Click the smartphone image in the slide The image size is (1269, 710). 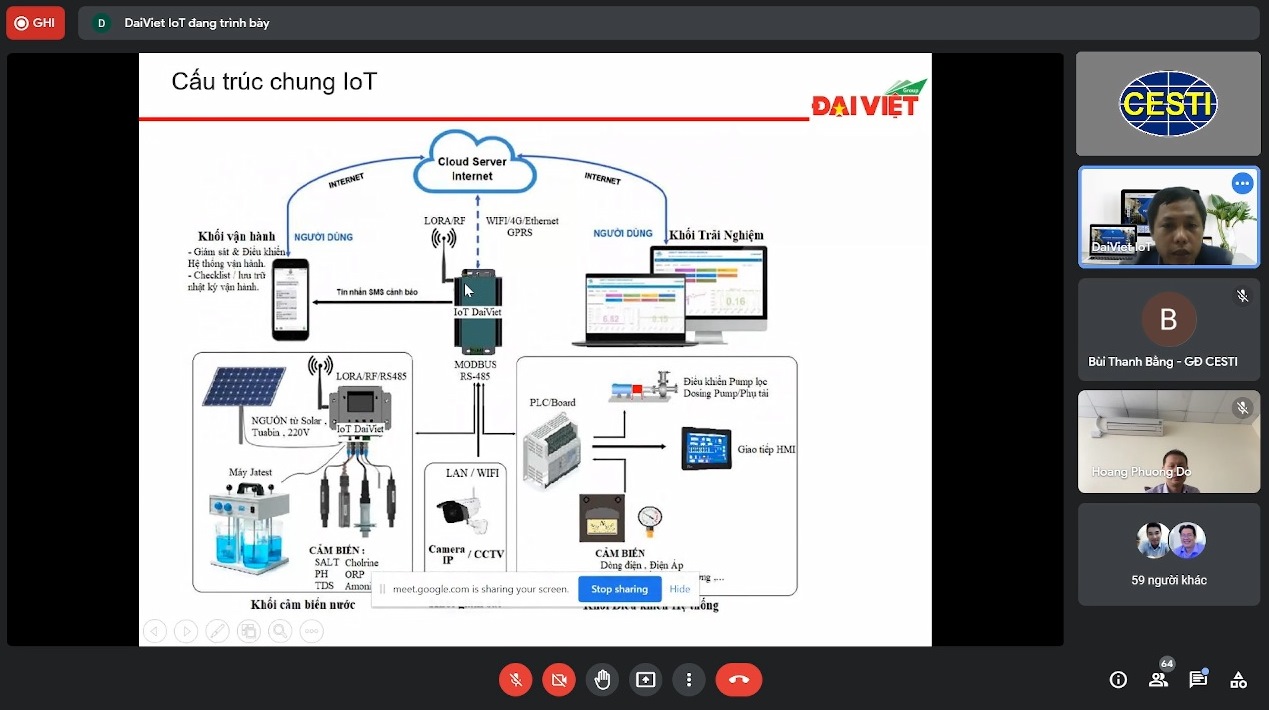coord(290,299)
